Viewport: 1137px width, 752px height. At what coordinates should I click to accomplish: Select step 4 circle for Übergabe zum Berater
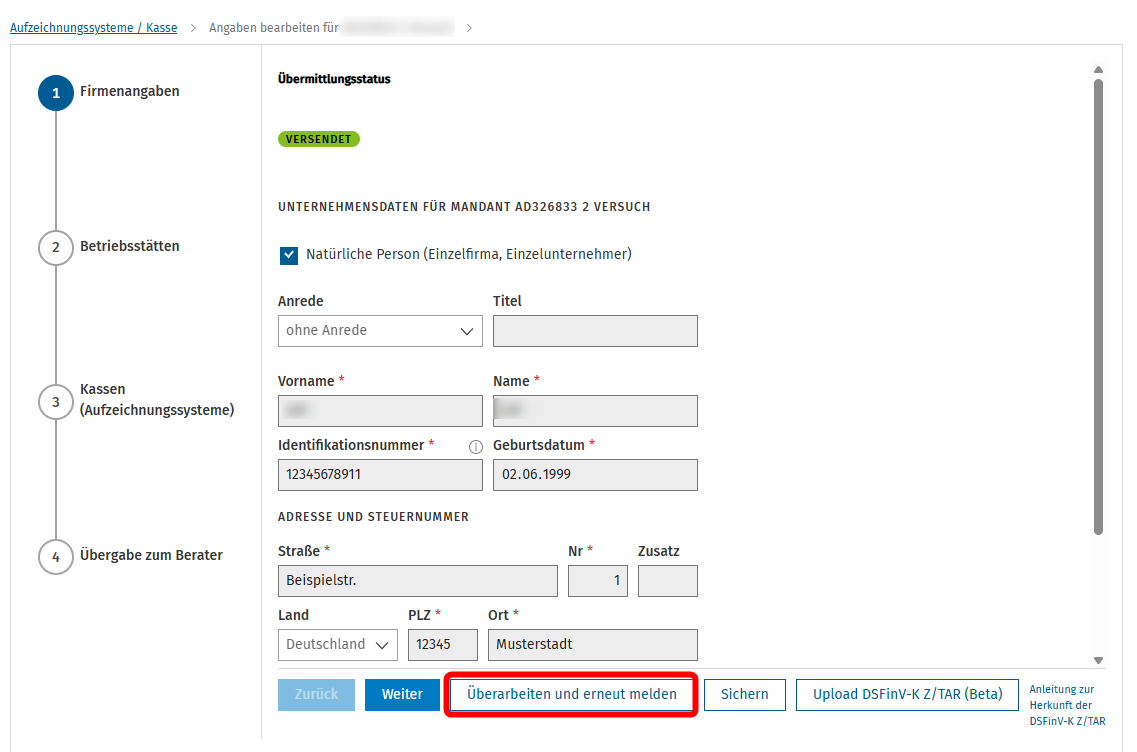click(56, 557)
